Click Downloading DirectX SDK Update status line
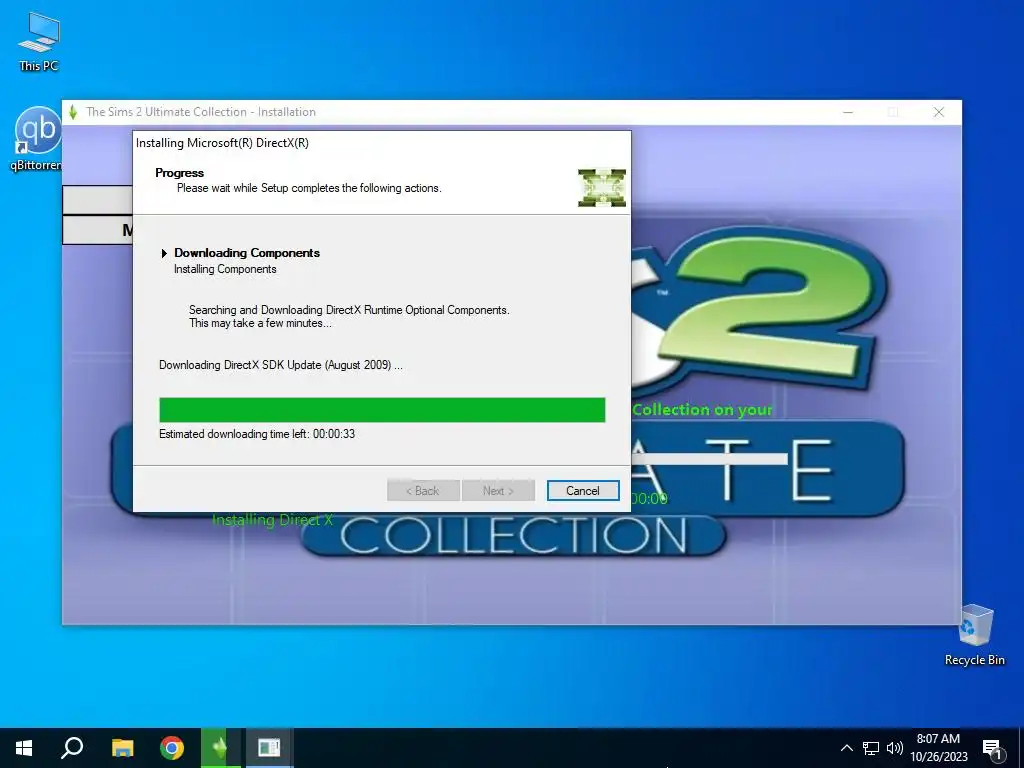Screen dimensions: 1024x768 (x=281, y=365)
